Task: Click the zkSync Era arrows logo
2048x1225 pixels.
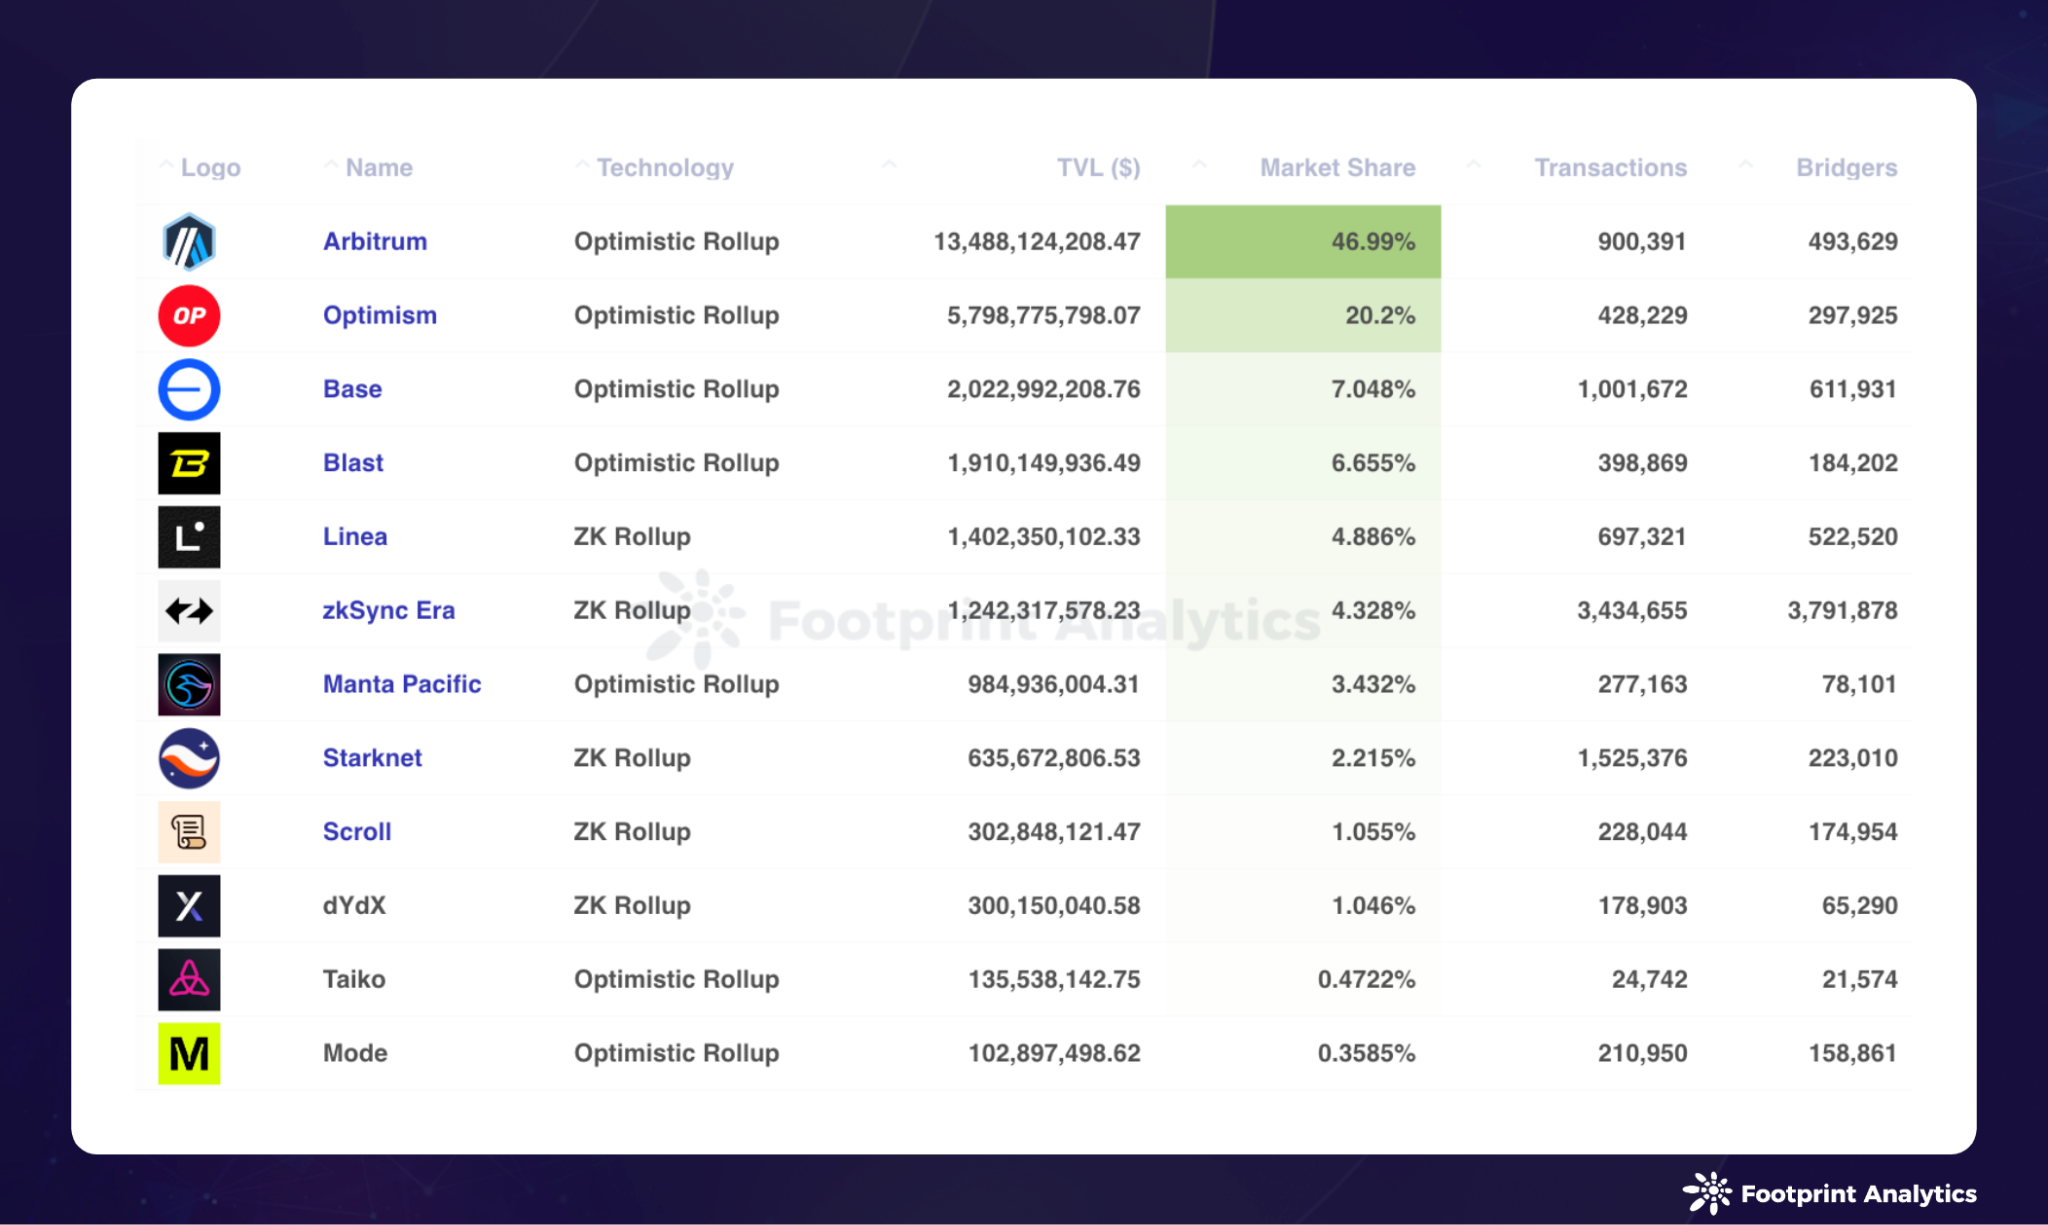Action: pyautogui.click(x=189, y=611)
